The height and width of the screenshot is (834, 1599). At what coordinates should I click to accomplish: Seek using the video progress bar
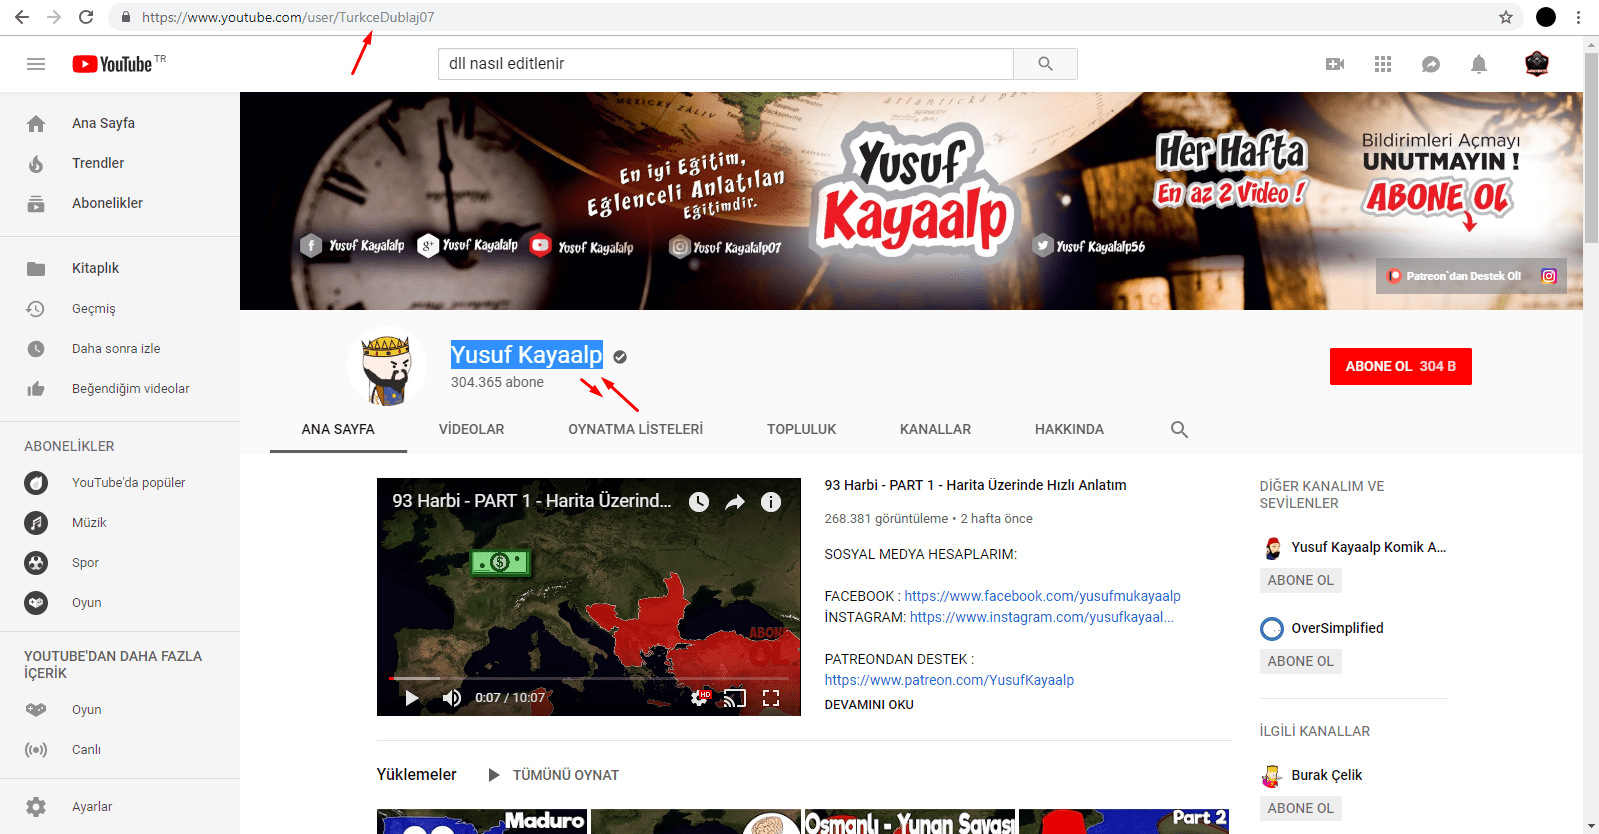click(x=589, y=678)
